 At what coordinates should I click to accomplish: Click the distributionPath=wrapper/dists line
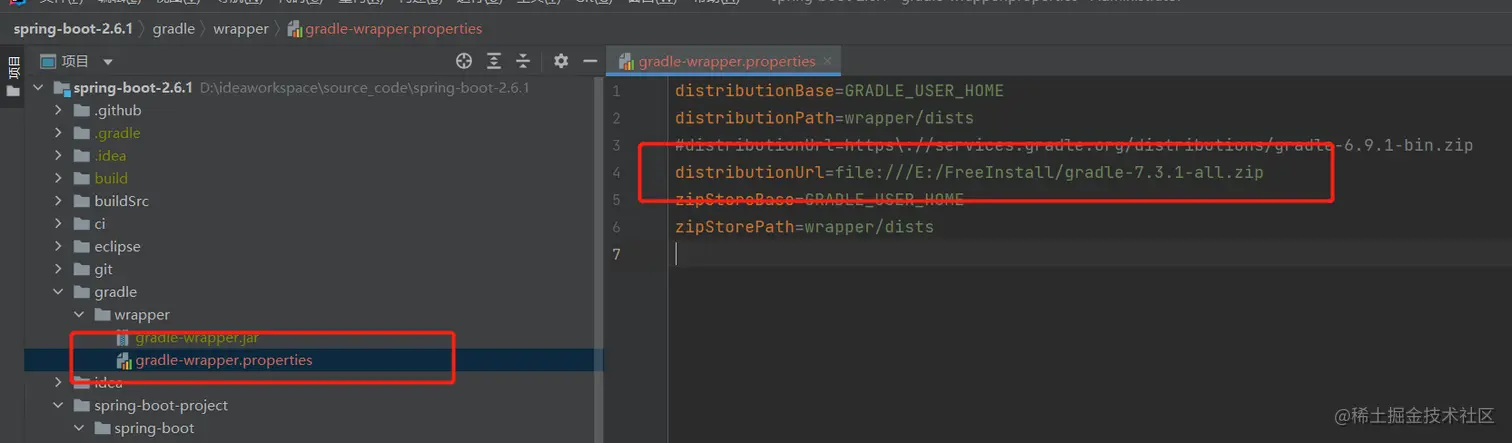pos(824,118)
